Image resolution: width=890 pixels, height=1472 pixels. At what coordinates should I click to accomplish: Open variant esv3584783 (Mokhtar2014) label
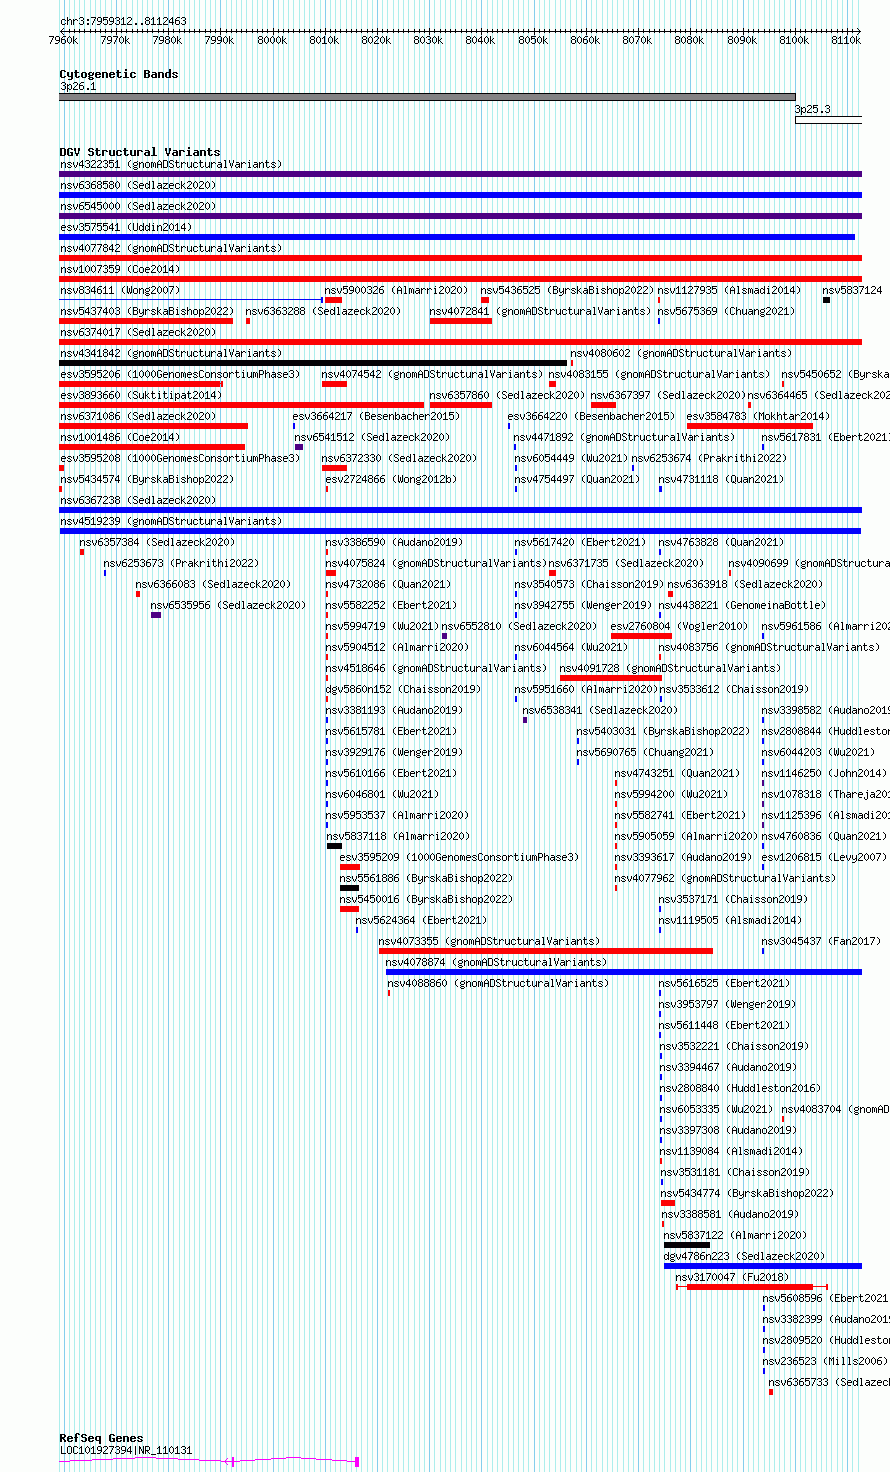click(758, 416)
